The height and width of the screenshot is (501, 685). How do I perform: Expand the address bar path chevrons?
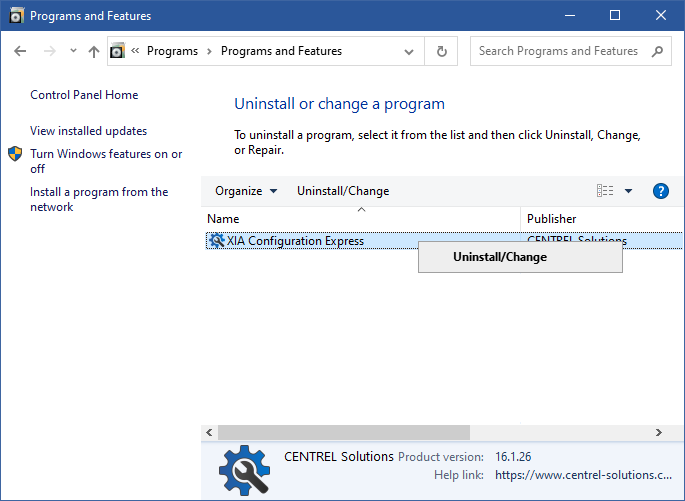[135, 51]
